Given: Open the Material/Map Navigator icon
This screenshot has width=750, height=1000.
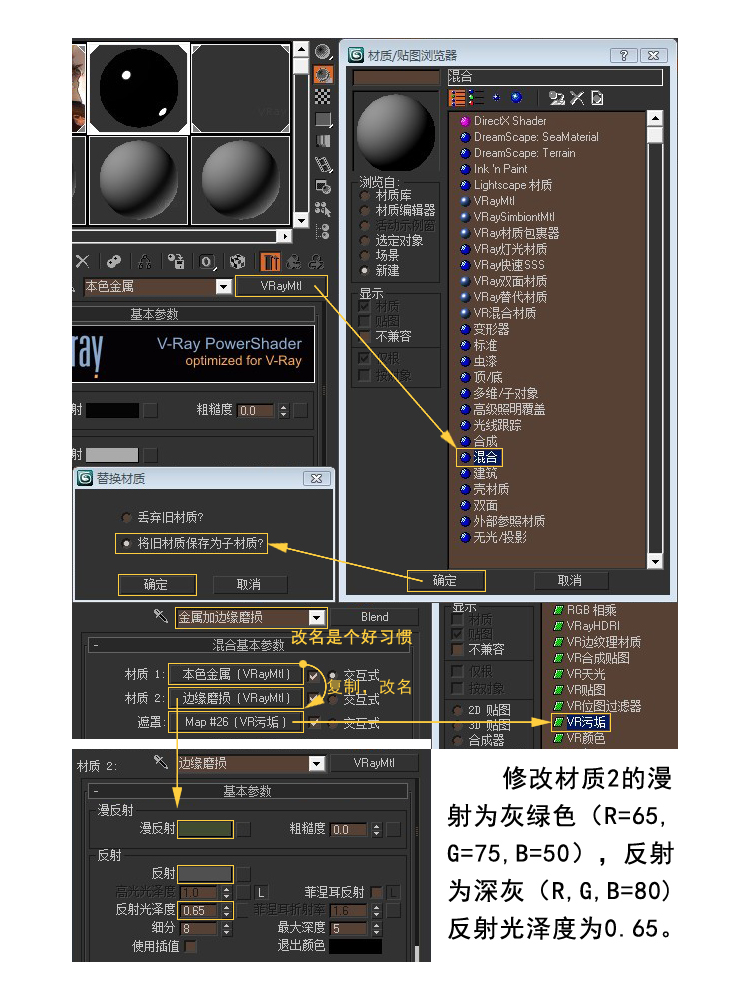Looking at the screenshot, I should coord(323,231).
